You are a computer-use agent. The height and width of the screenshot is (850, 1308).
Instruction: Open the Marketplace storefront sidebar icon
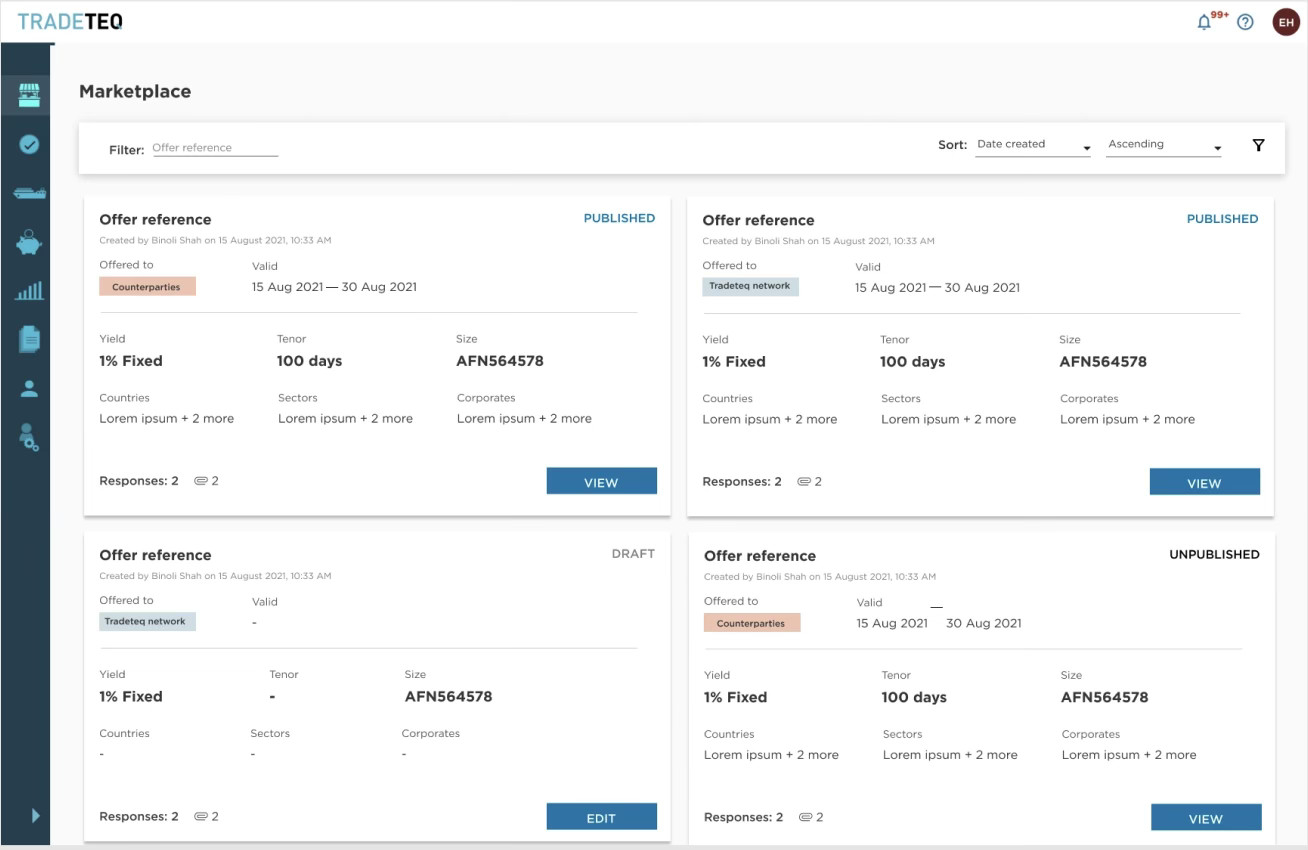pos(30,97)
